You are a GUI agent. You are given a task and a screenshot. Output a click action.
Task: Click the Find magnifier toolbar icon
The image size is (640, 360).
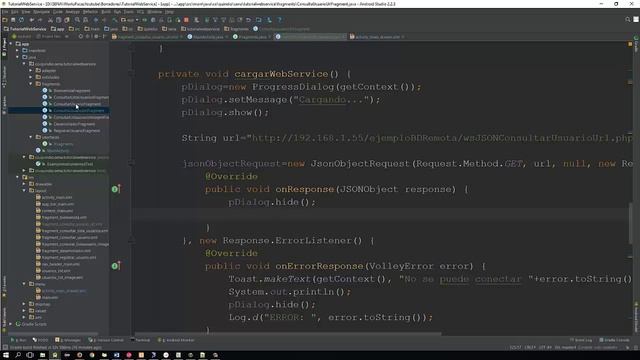tap(77, 20)
